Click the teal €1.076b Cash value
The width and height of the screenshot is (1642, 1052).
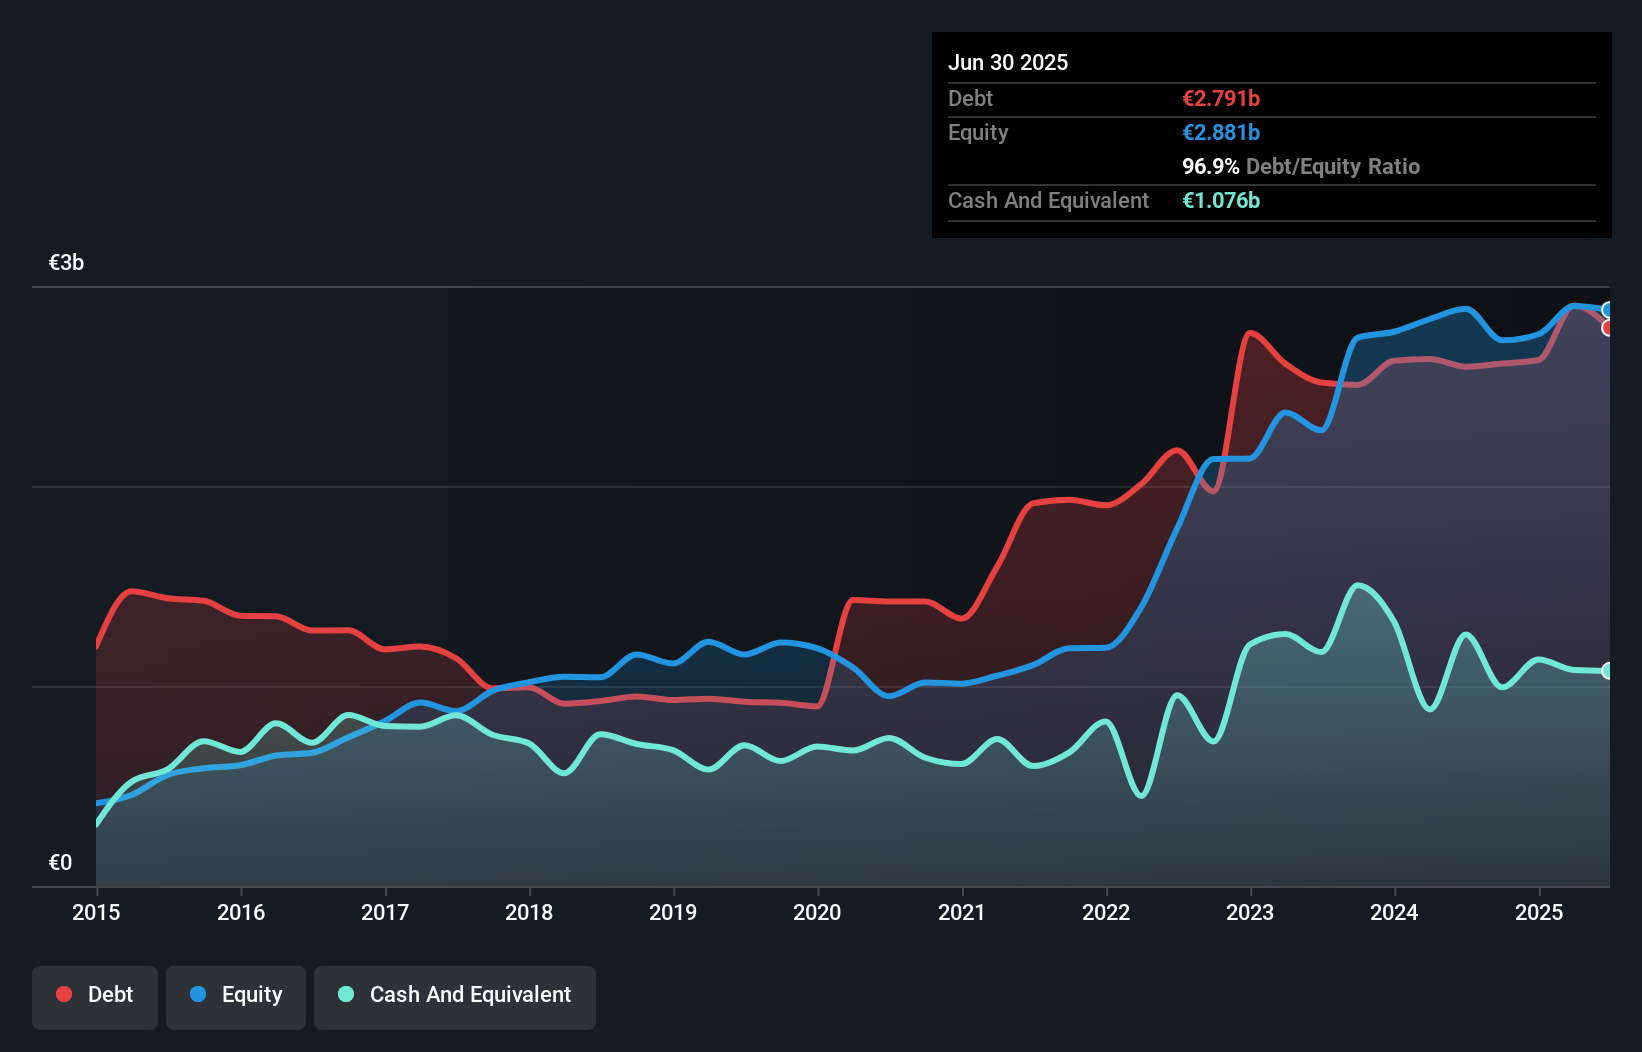tap(1221, 201)
